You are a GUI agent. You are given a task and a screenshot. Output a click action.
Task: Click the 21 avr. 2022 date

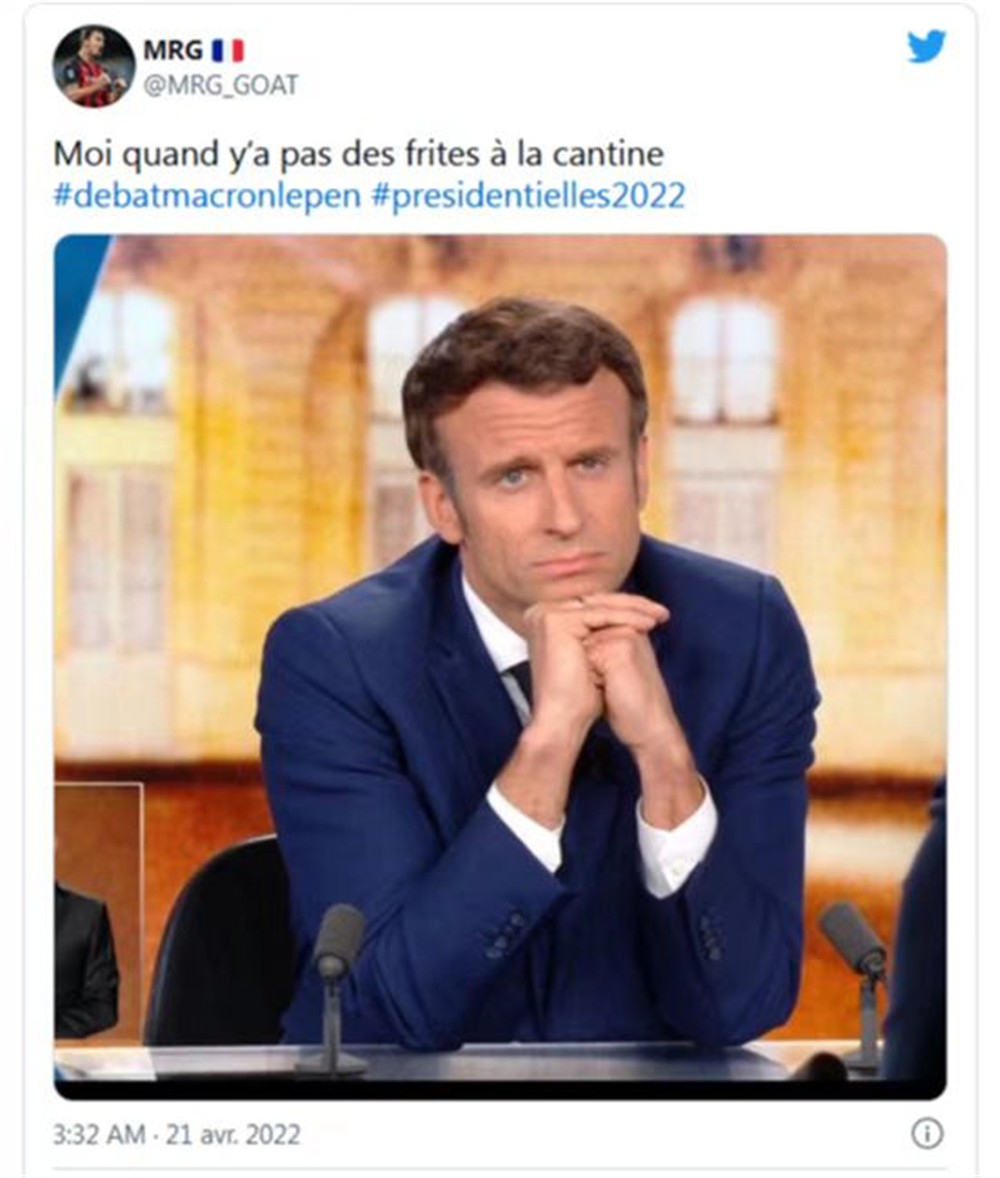[233, 1134]
